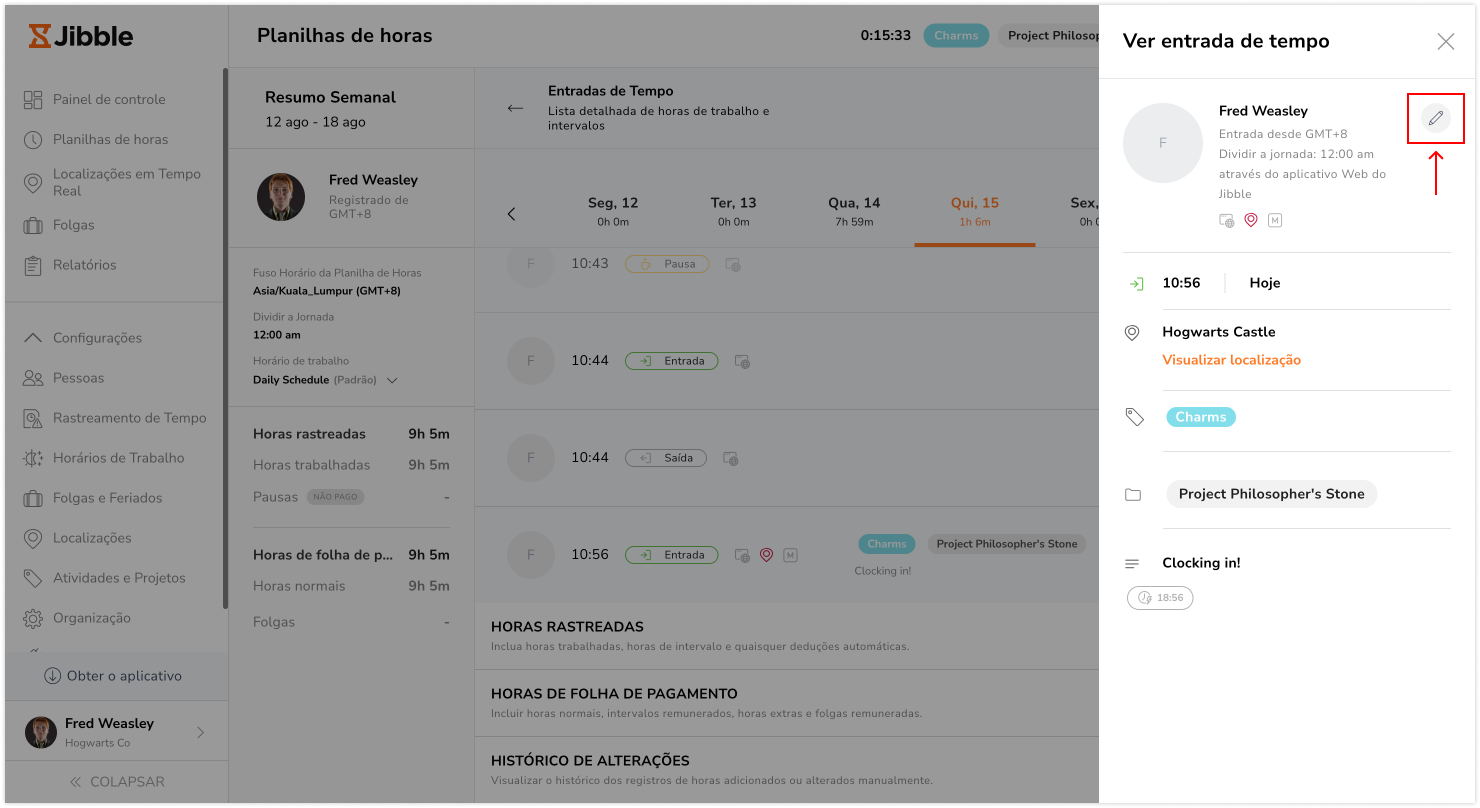Viewport: 1480px width, 808px height.
Task: Select the Ter, 13 day tab
Action: click(x=733, y=210)
